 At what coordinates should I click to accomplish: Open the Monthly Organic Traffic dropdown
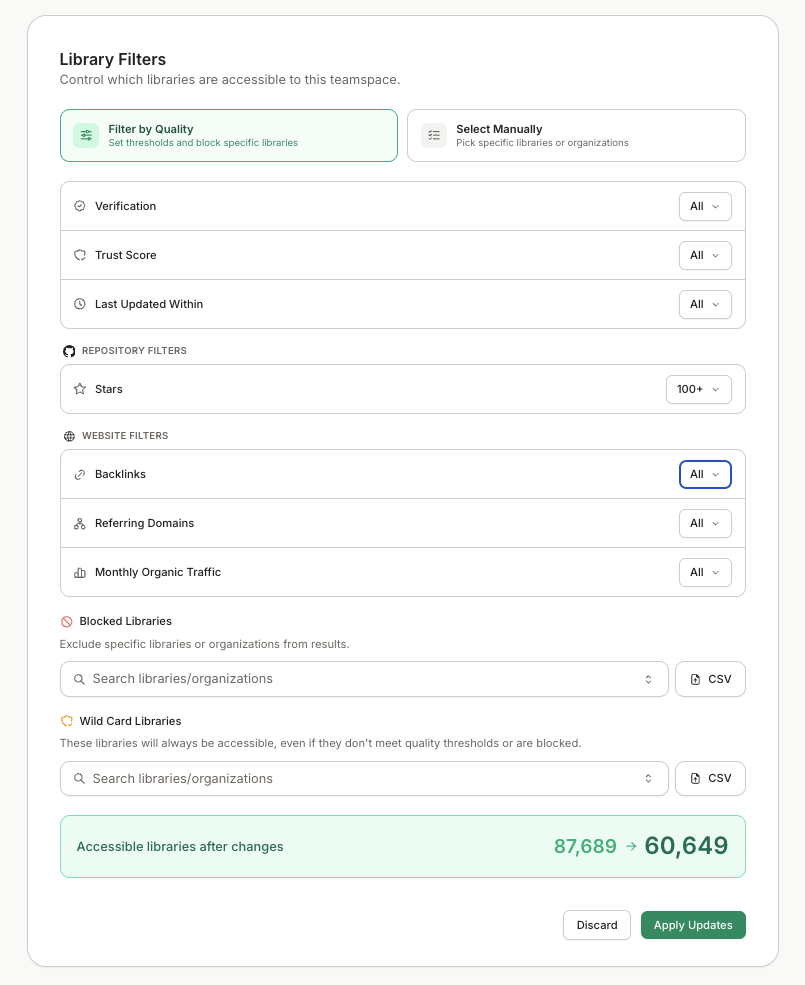click(704, 572)
